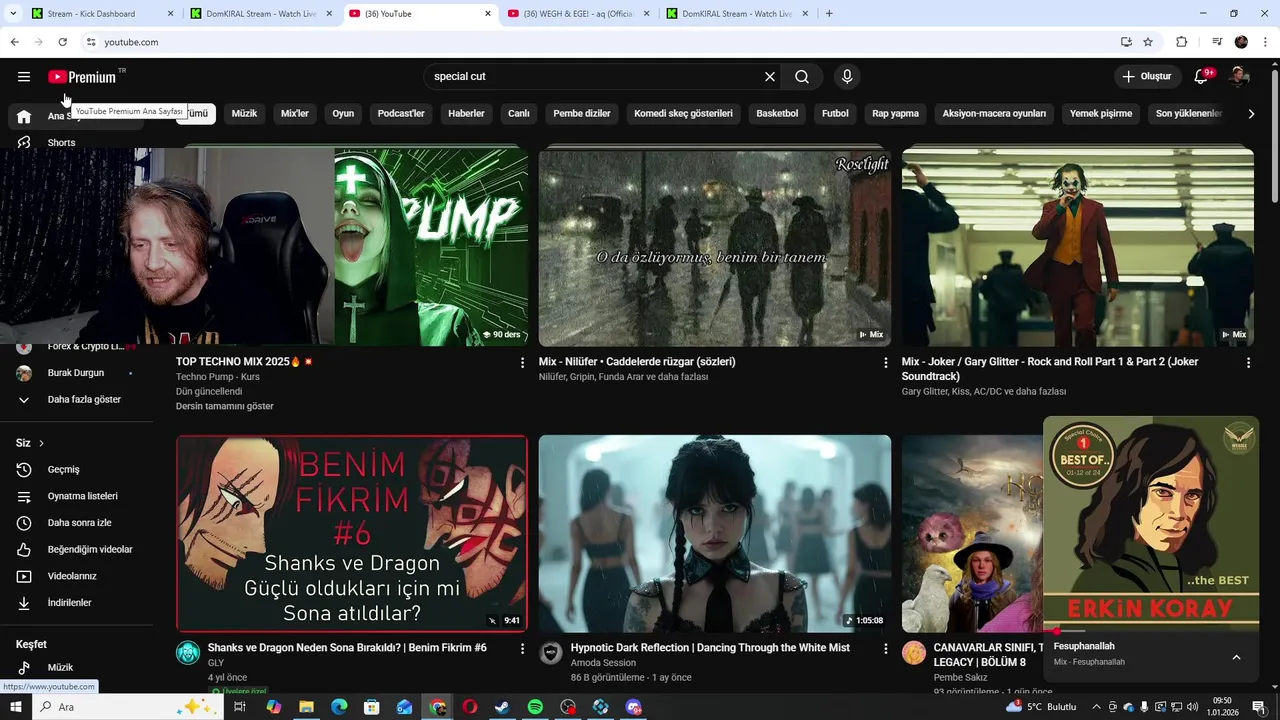The height and width of the screenshot is (720, 1280).
Task: Open options menu for Mix - Joker
Action: coord(1248,363)
